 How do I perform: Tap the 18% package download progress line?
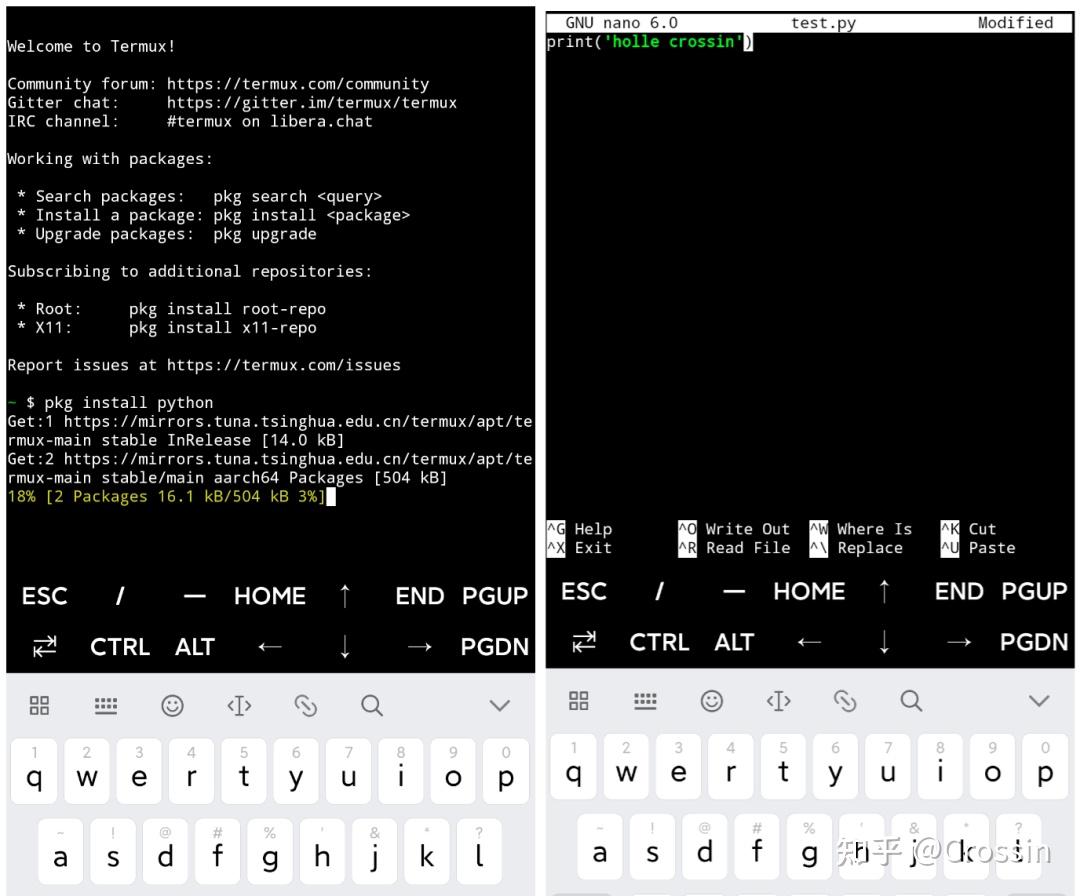pyautogui.click(x=170, y=496)
